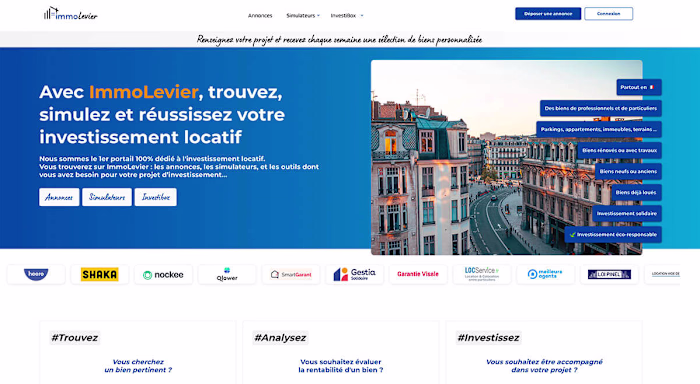This screenshot has height=384, width=700.
Task: Click the #Investissez card heading
Action: click(488, 338)
